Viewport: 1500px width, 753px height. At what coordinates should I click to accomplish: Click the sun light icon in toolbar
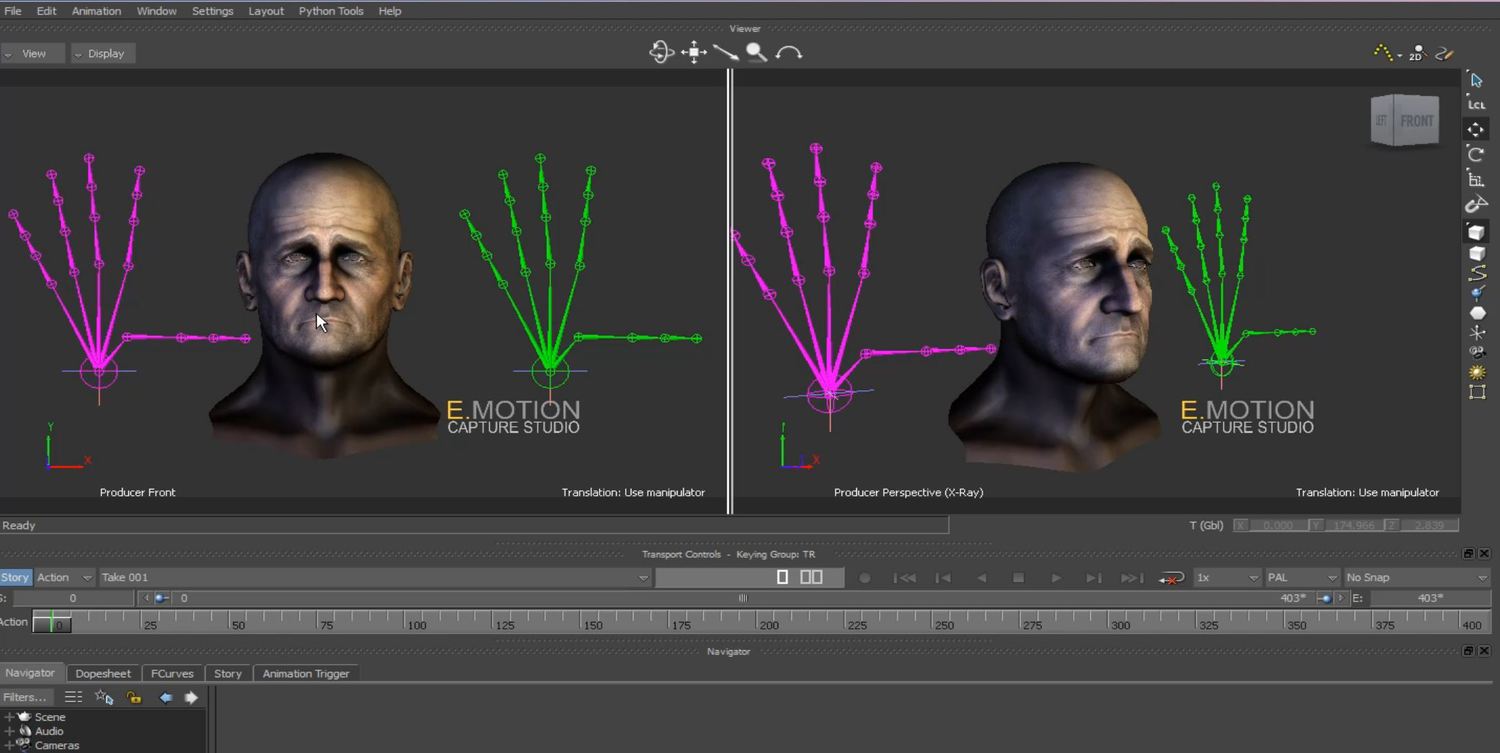(x=1476, y=372)
